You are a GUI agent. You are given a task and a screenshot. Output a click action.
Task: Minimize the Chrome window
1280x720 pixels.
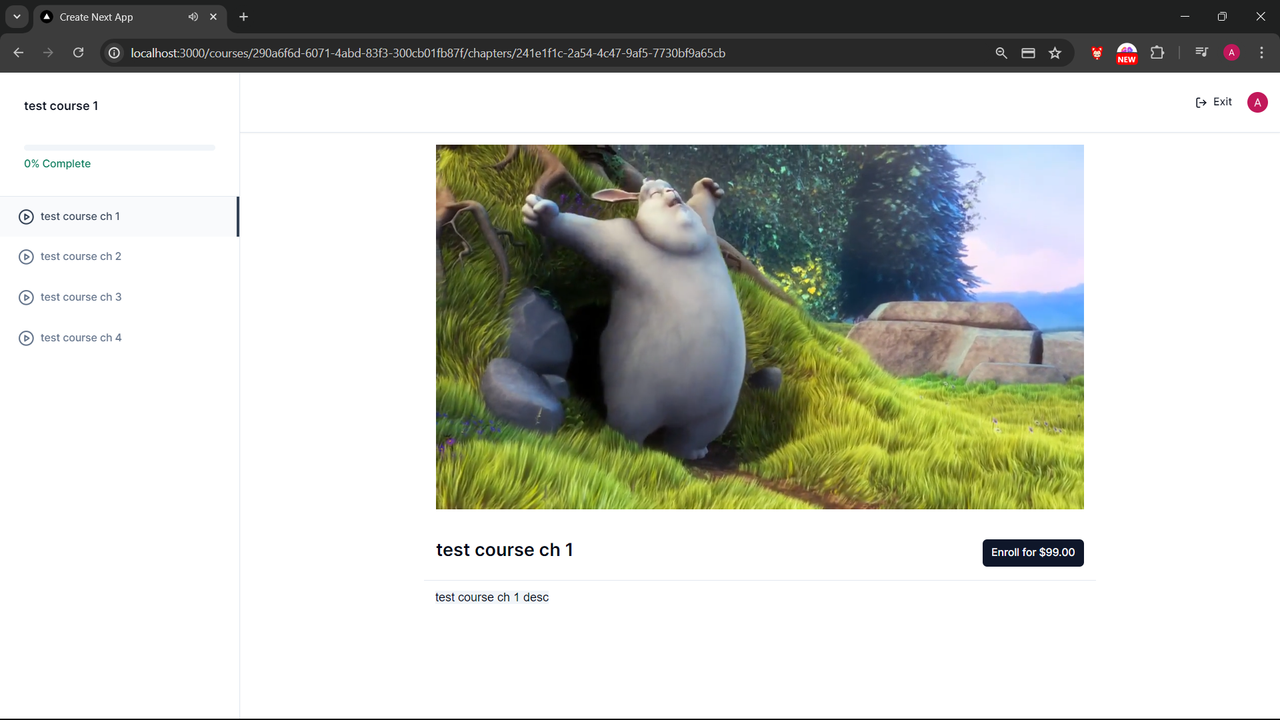click(x=1185, y=17)
